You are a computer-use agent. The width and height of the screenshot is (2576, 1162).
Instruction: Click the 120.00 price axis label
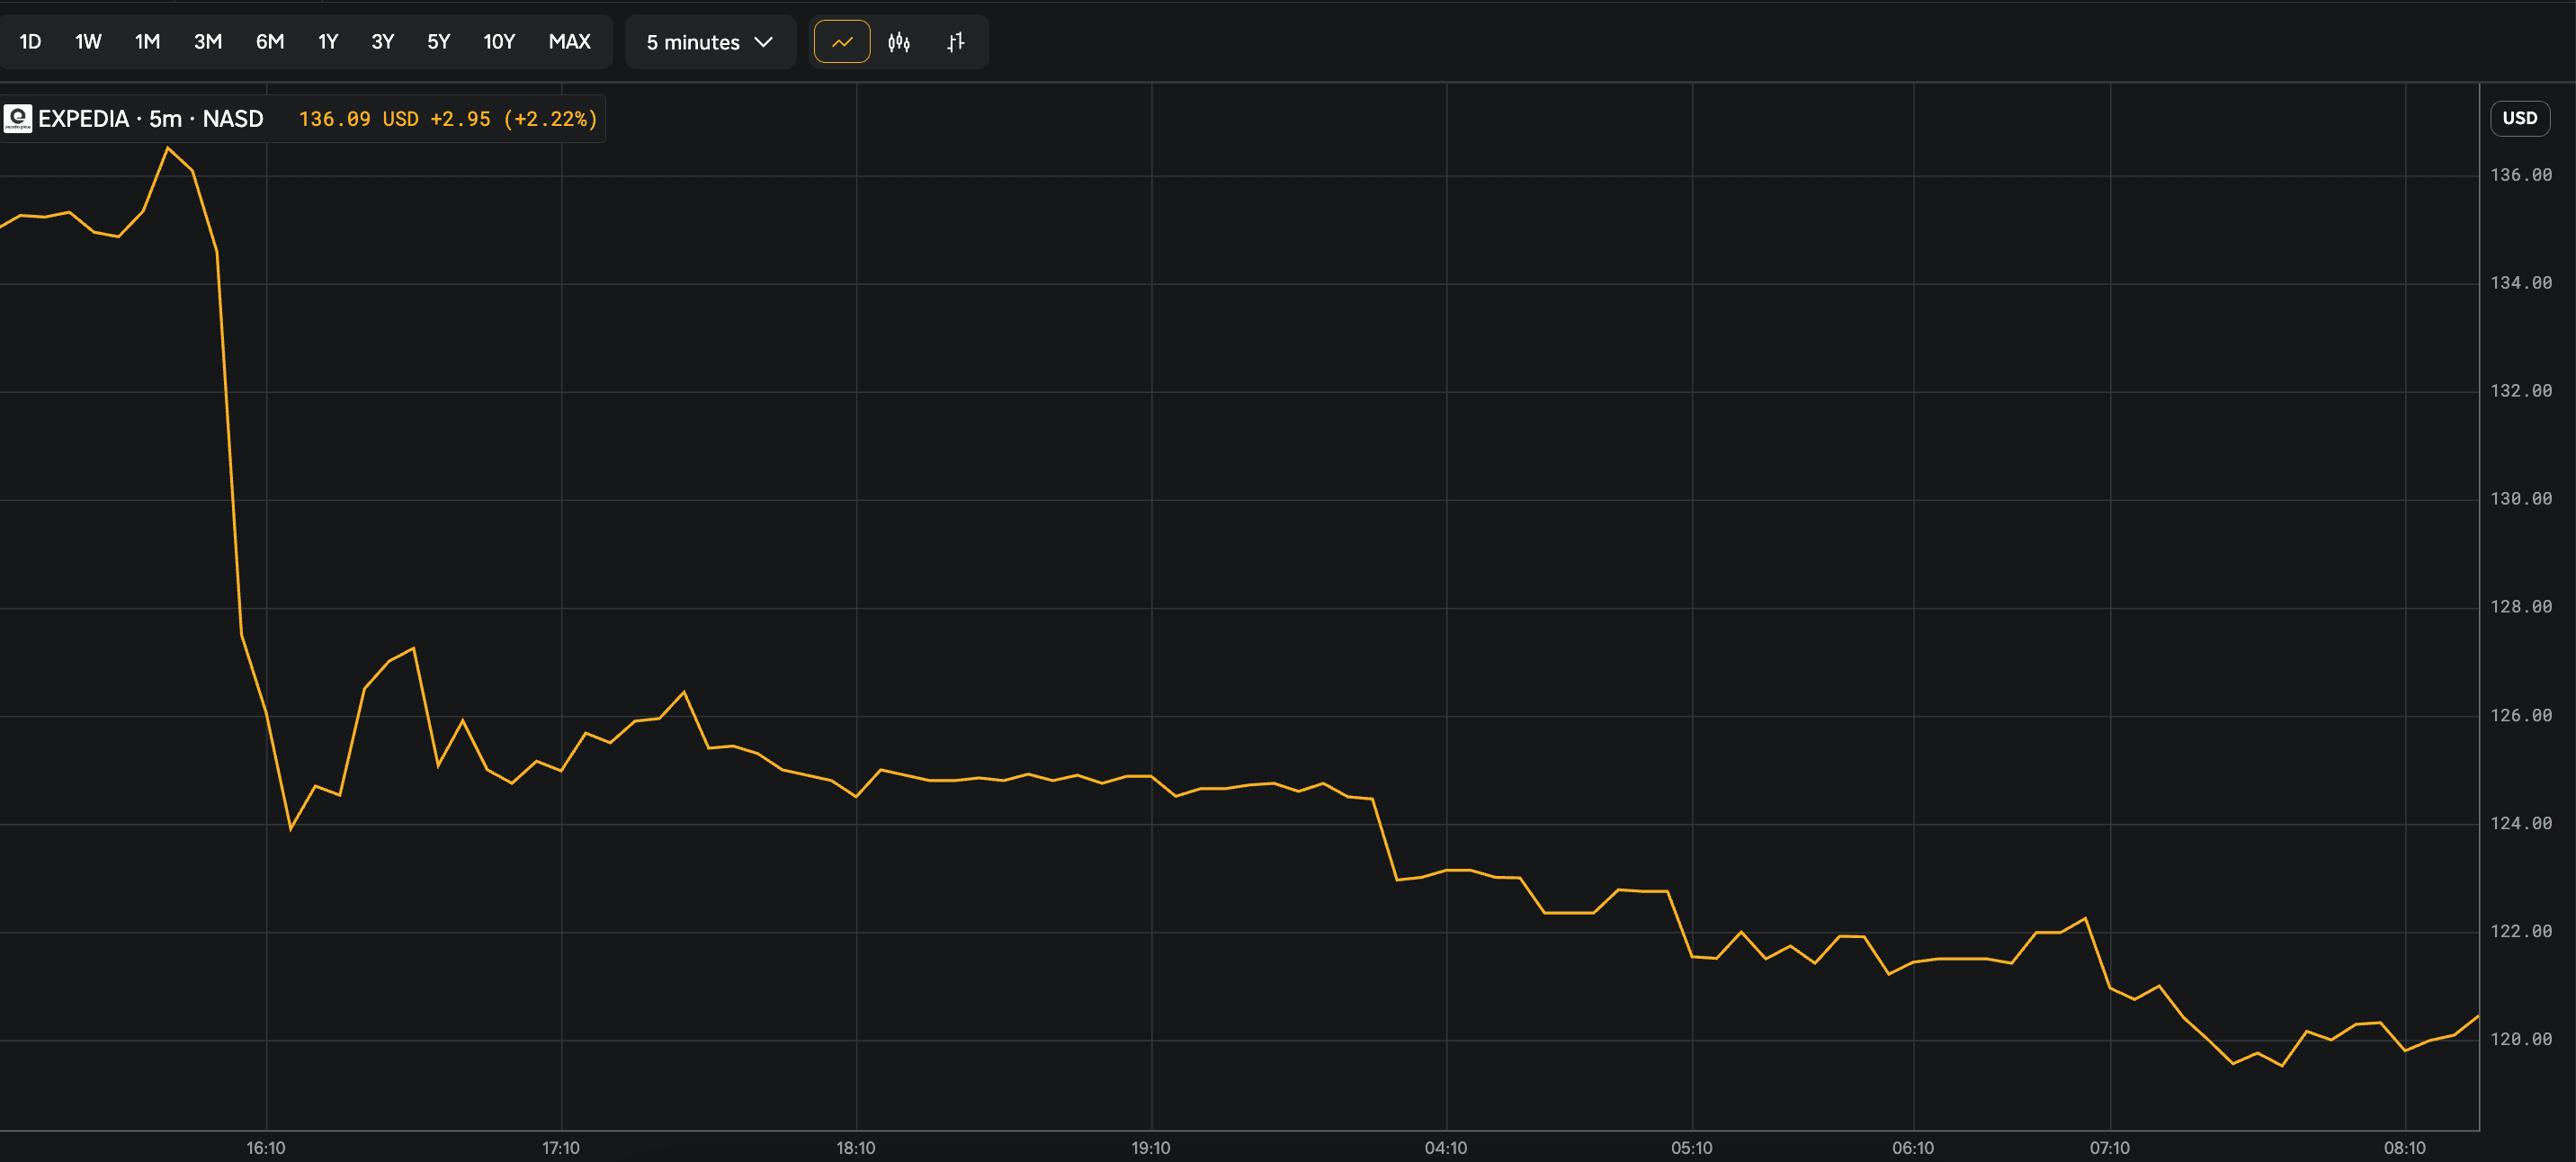[x=2521, y=1040]
